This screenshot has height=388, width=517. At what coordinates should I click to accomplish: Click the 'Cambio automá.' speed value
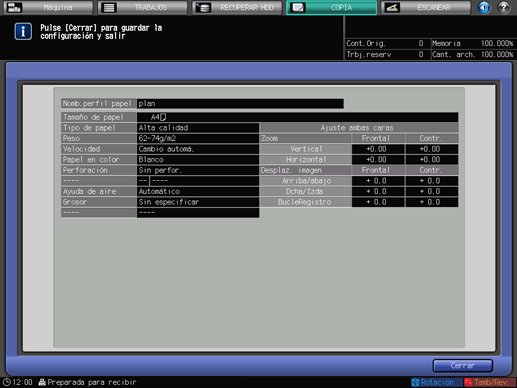click(x=198, y=149)
